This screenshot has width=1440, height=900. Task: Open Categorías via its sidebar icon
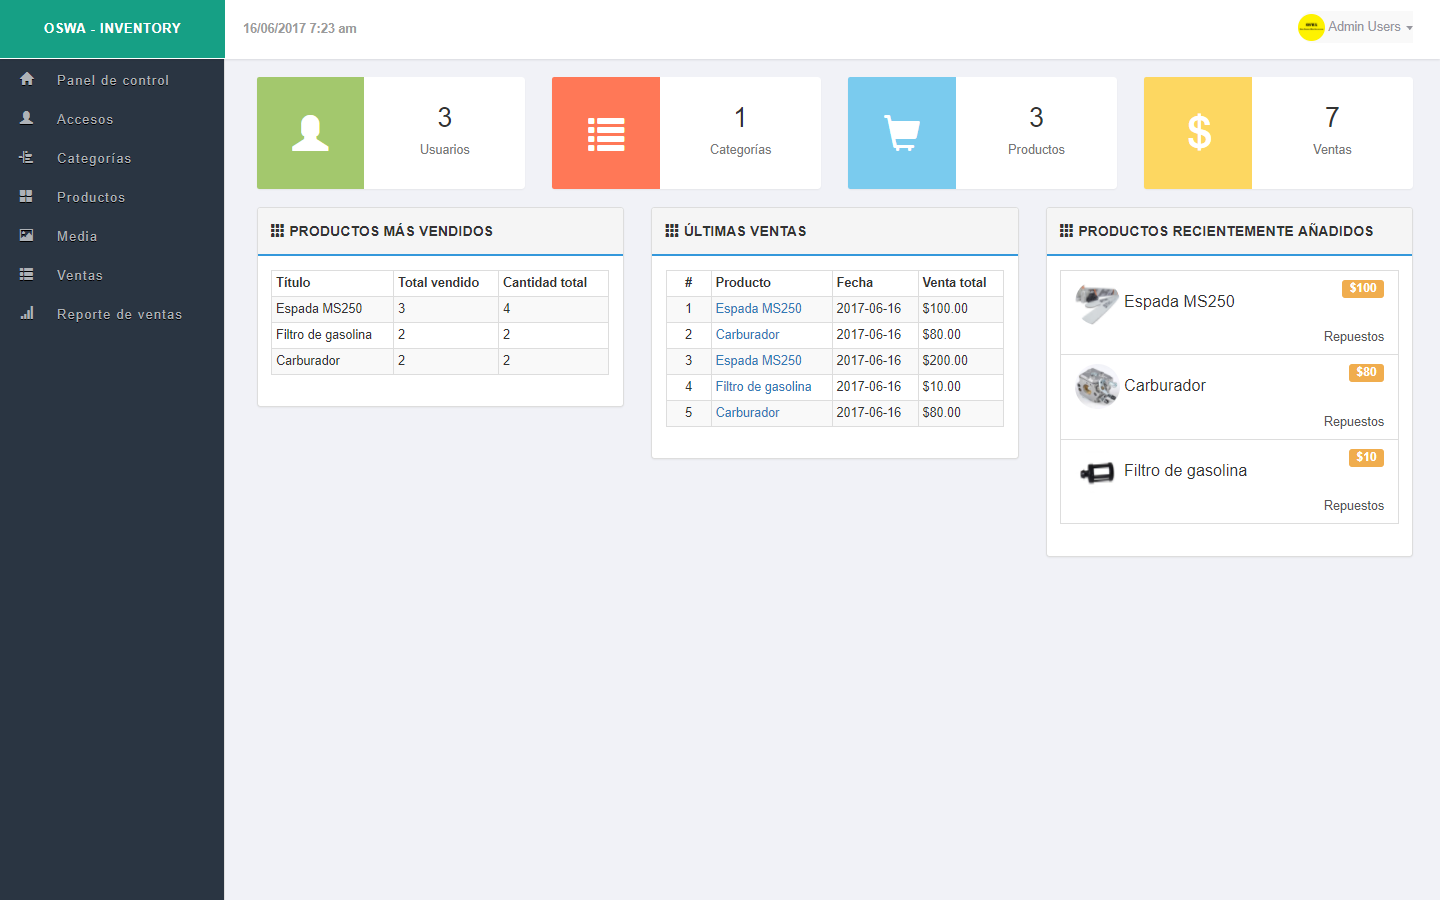(x=26, y=158)
